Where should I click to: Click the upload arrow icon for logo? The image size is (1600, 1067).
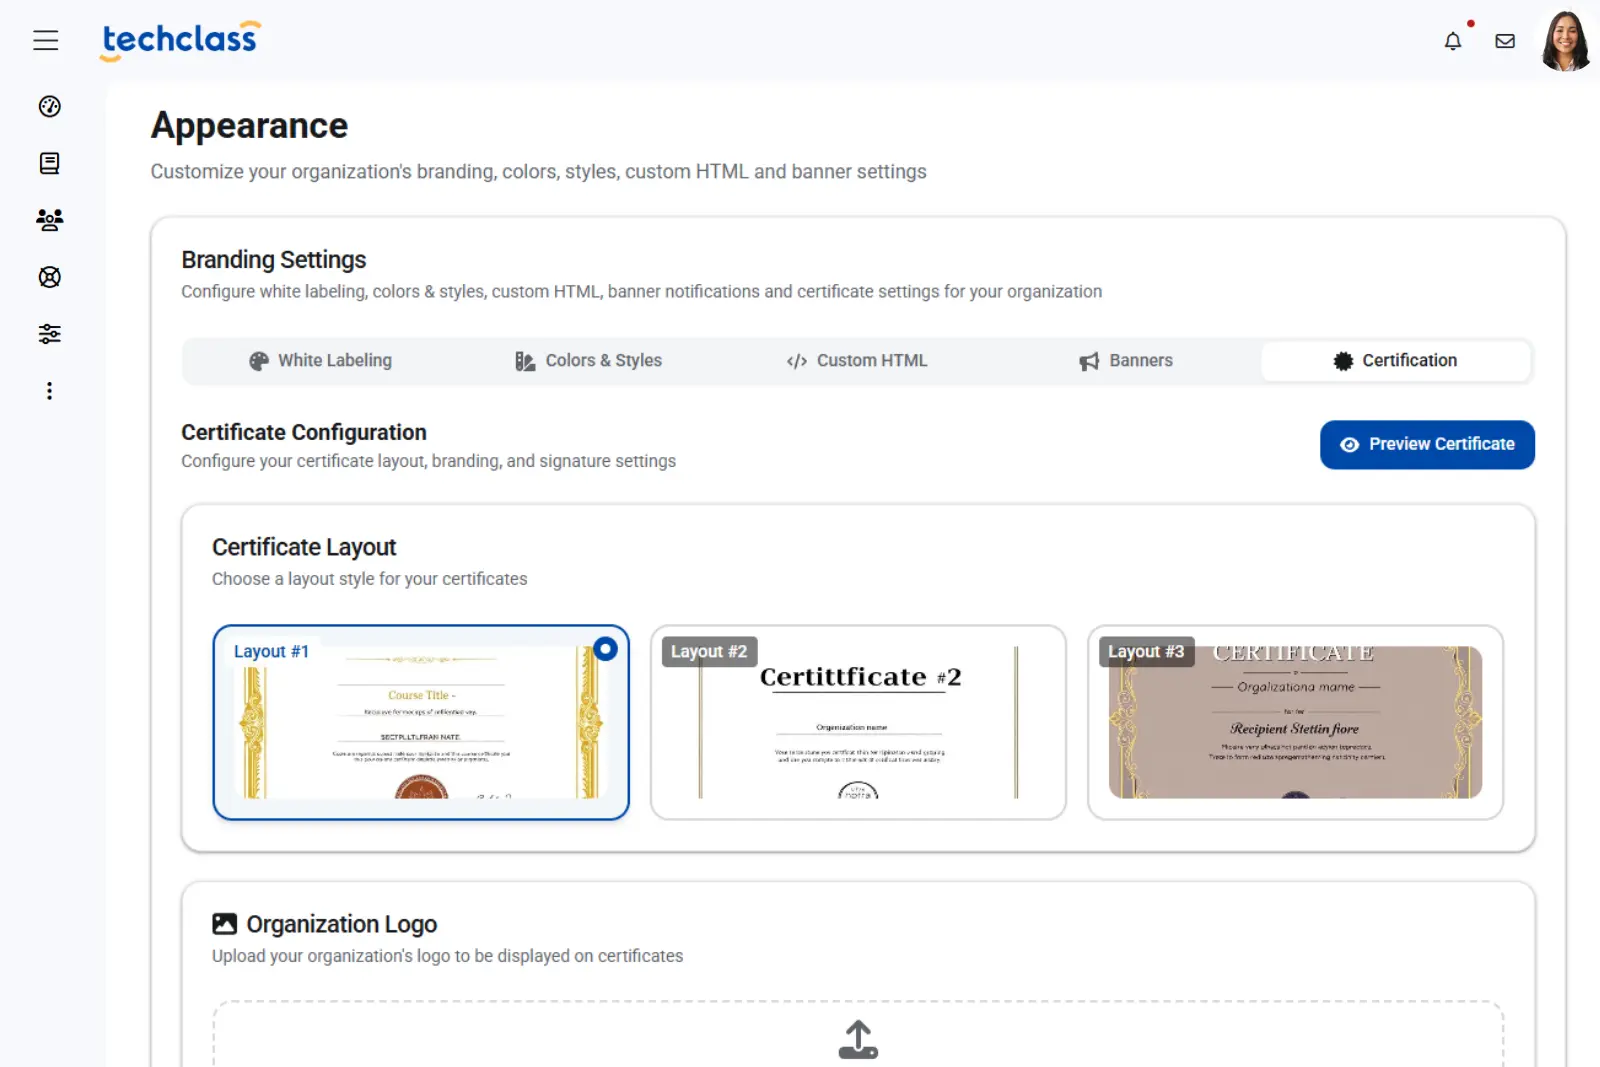(x=858, y=1040)
